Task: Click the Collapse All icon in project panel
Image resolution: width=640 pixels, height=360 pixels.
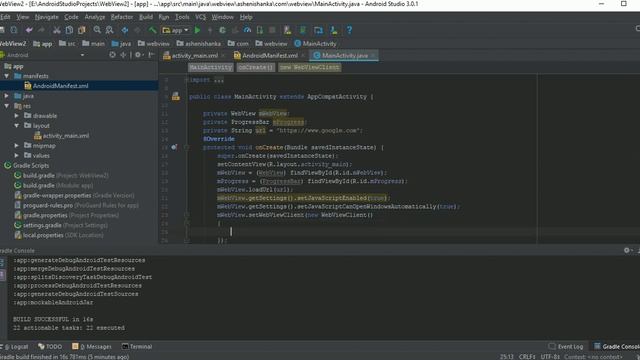Action: click(x=123, y=55)
